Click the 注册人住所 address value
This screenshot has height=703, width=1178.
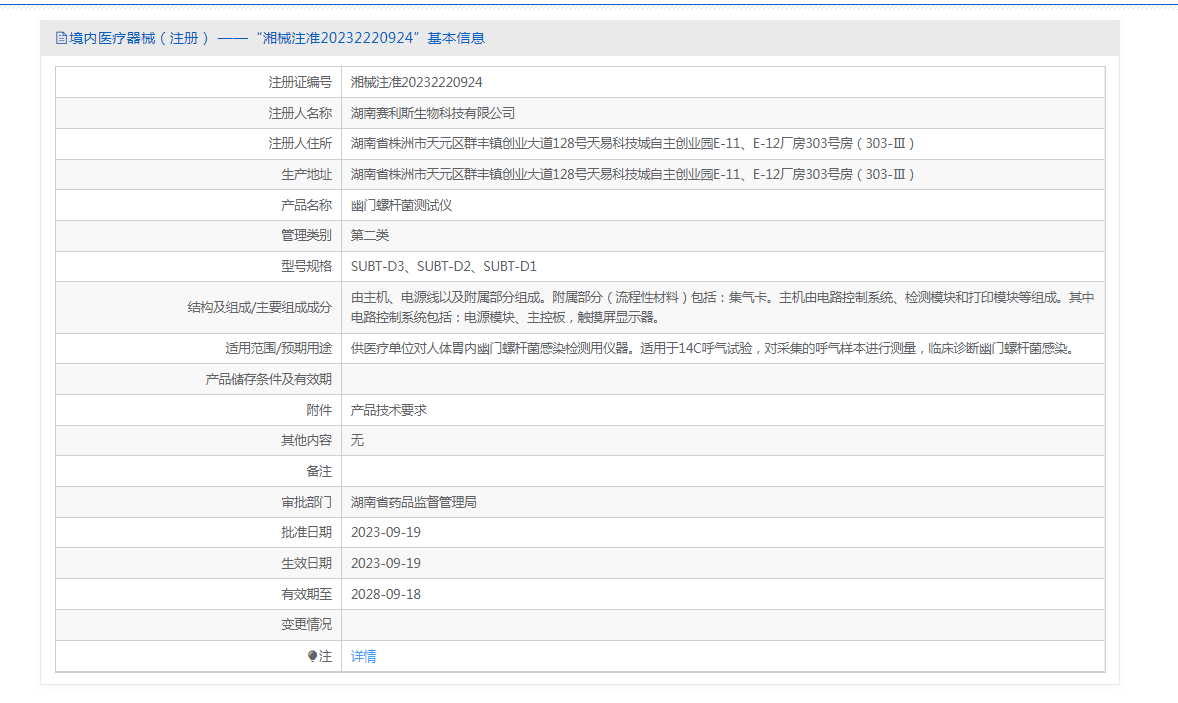click(x=633, y=143)
